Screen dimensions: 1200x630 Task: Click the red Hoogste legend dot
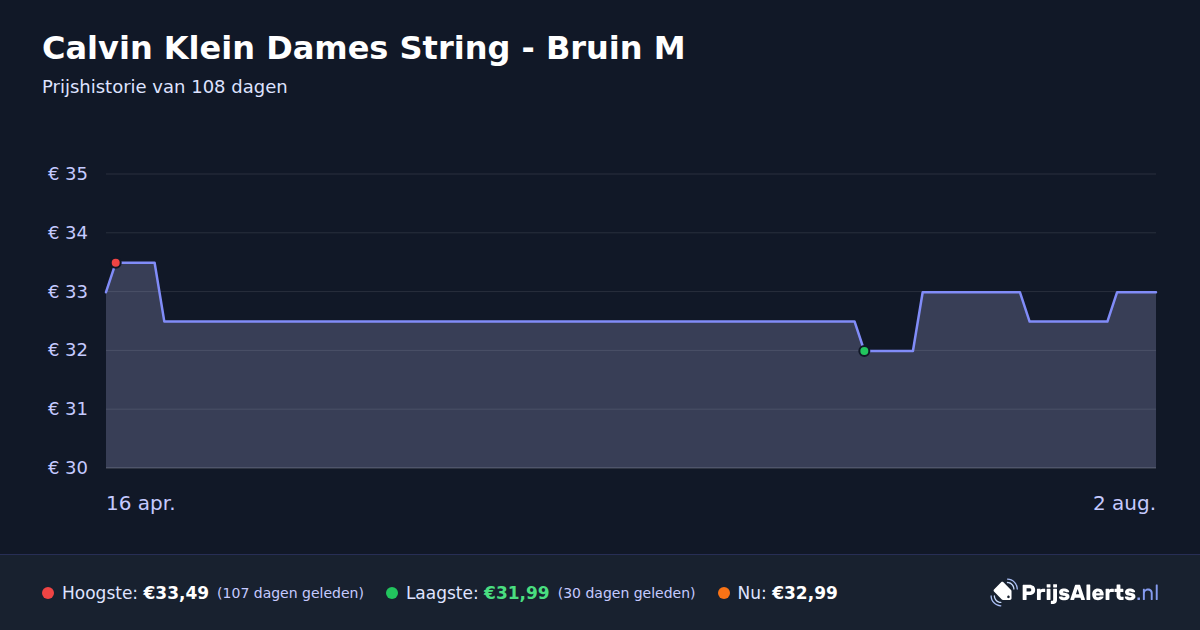tap(48, 593)
